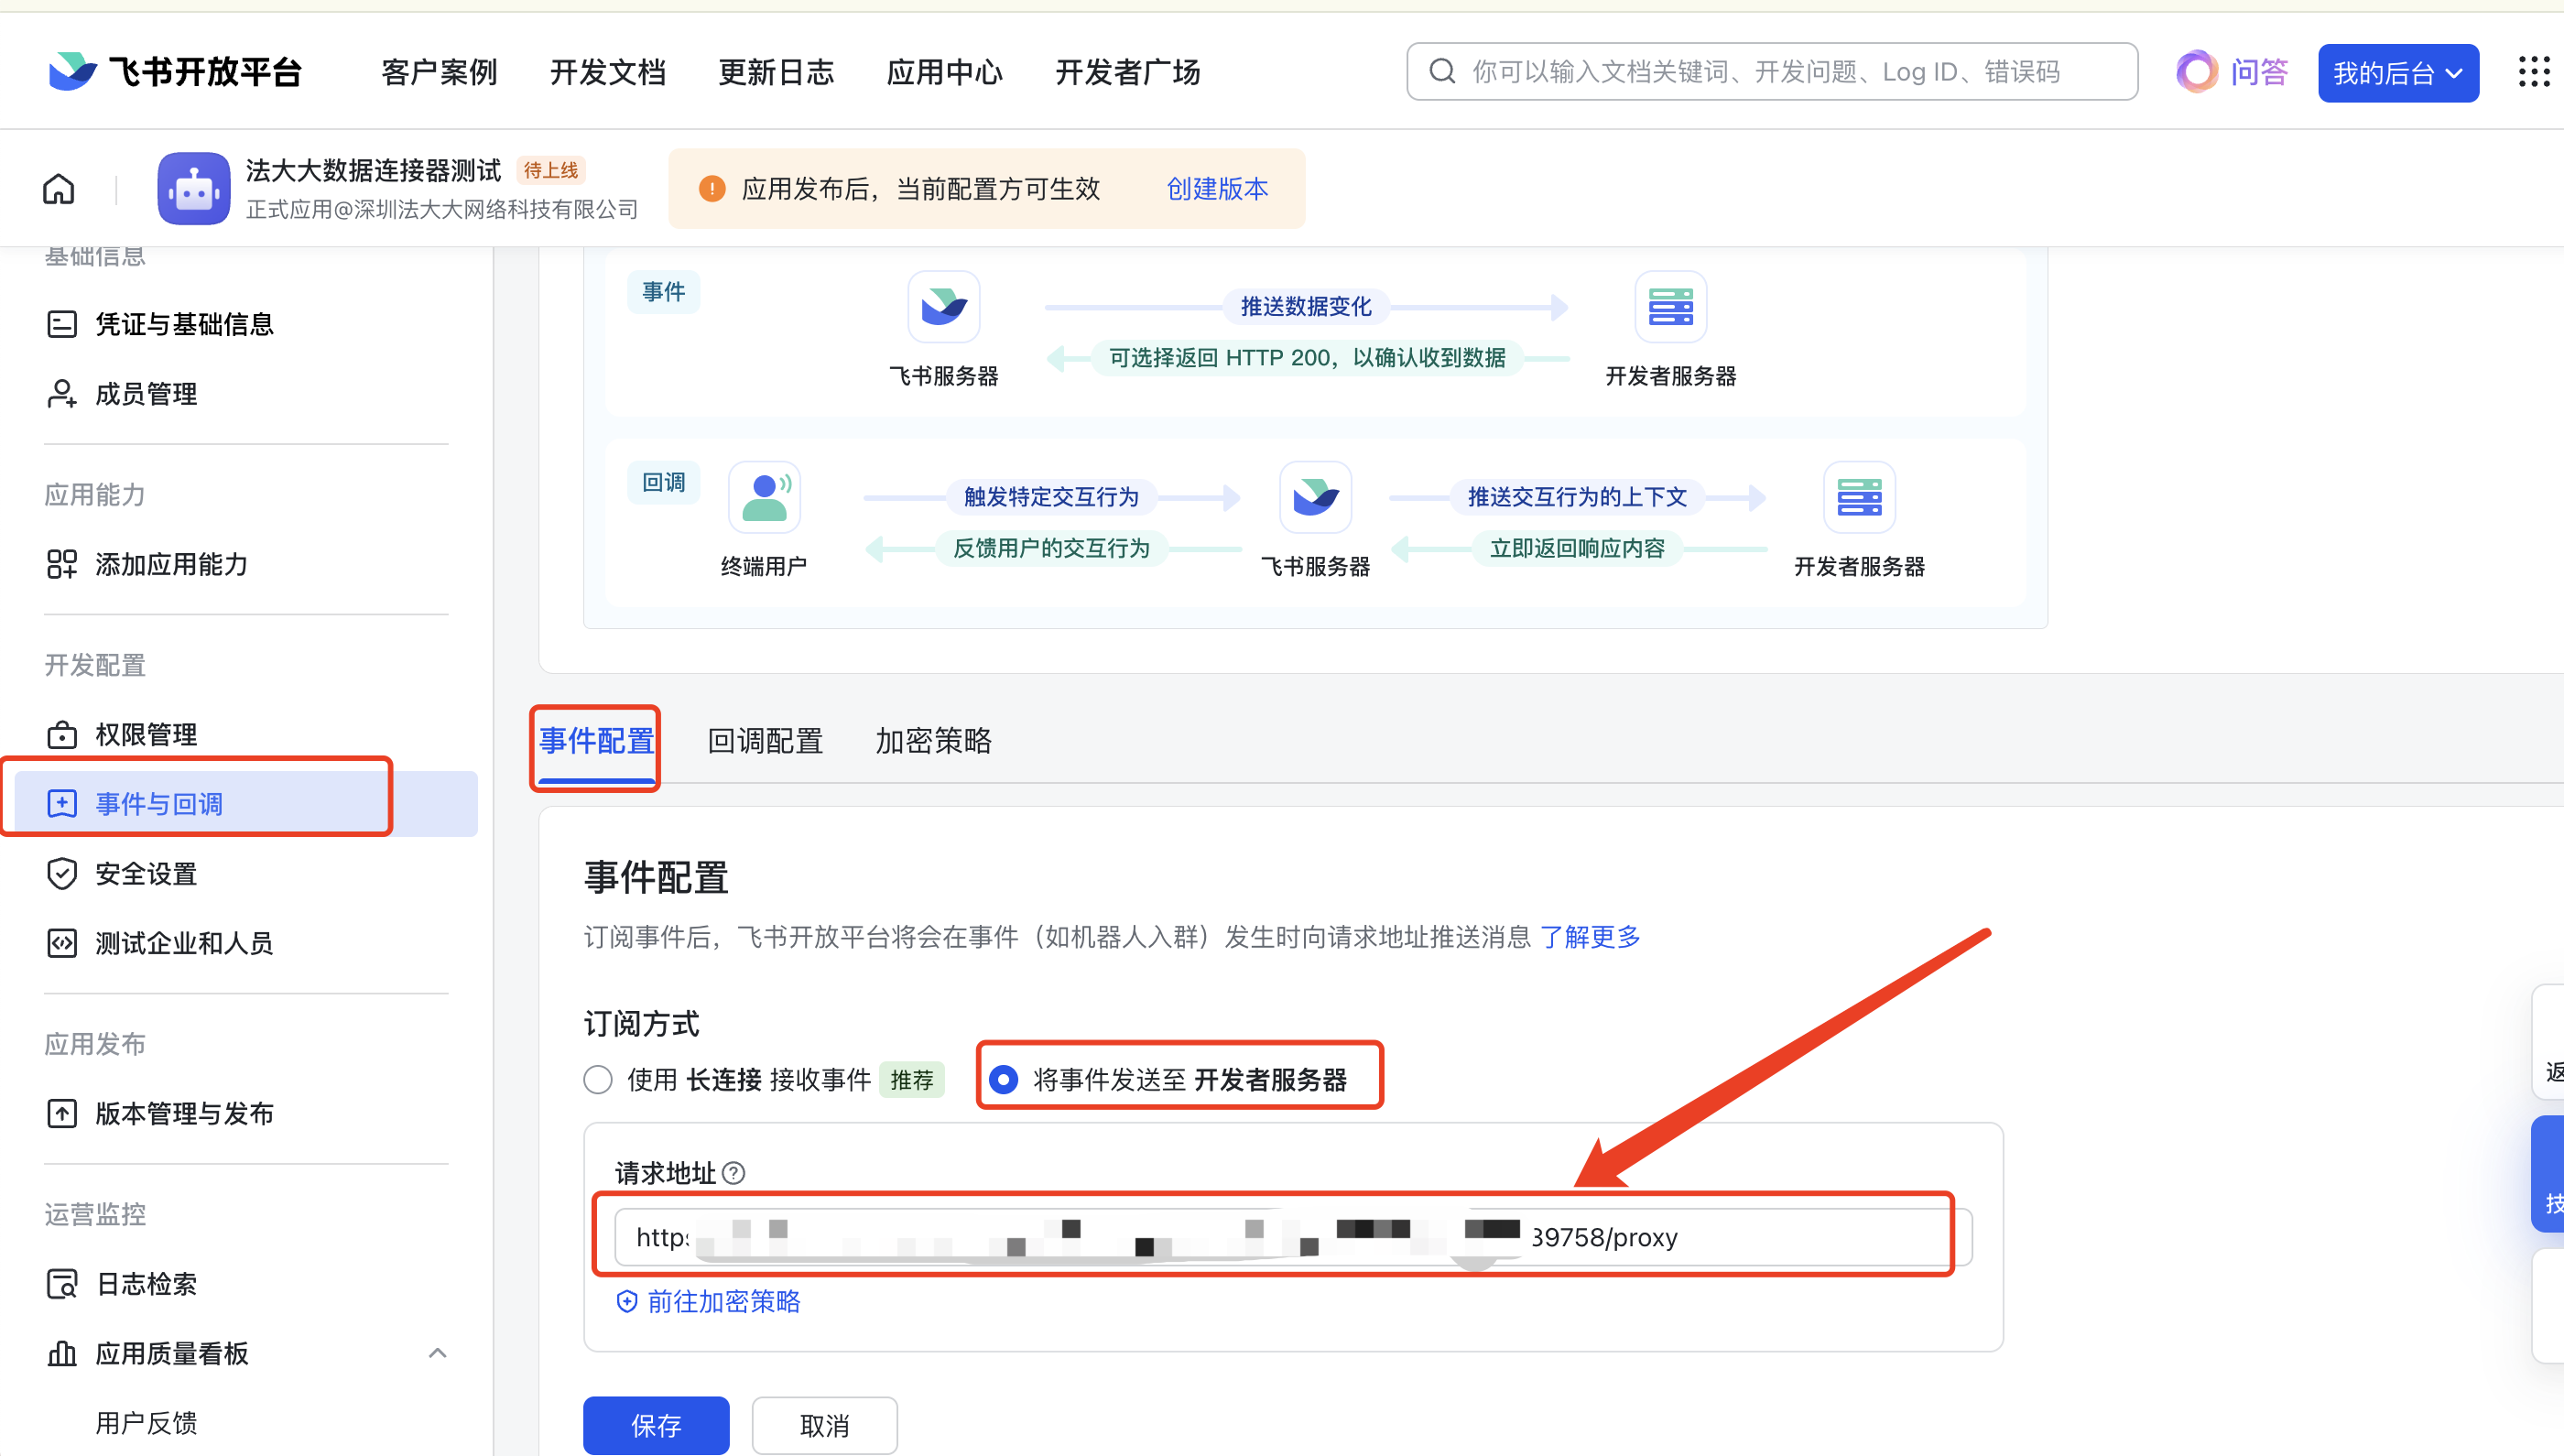This screenshot has height=1456, width=2564.
Task: Click the robot app avatar icon
Action: tap(194, 189)
